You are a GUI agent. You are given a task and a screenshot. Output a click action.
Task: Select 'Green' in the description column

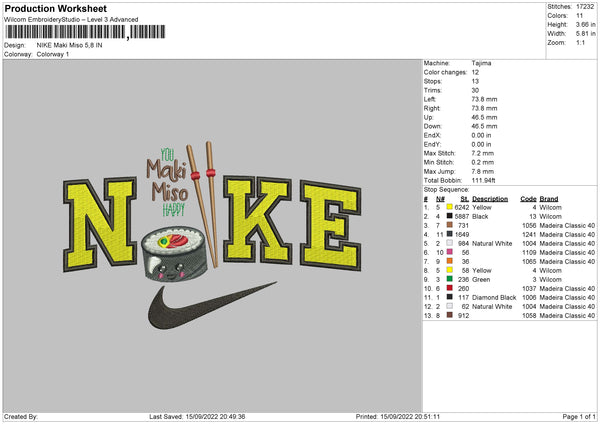click(x=481, y=279)
